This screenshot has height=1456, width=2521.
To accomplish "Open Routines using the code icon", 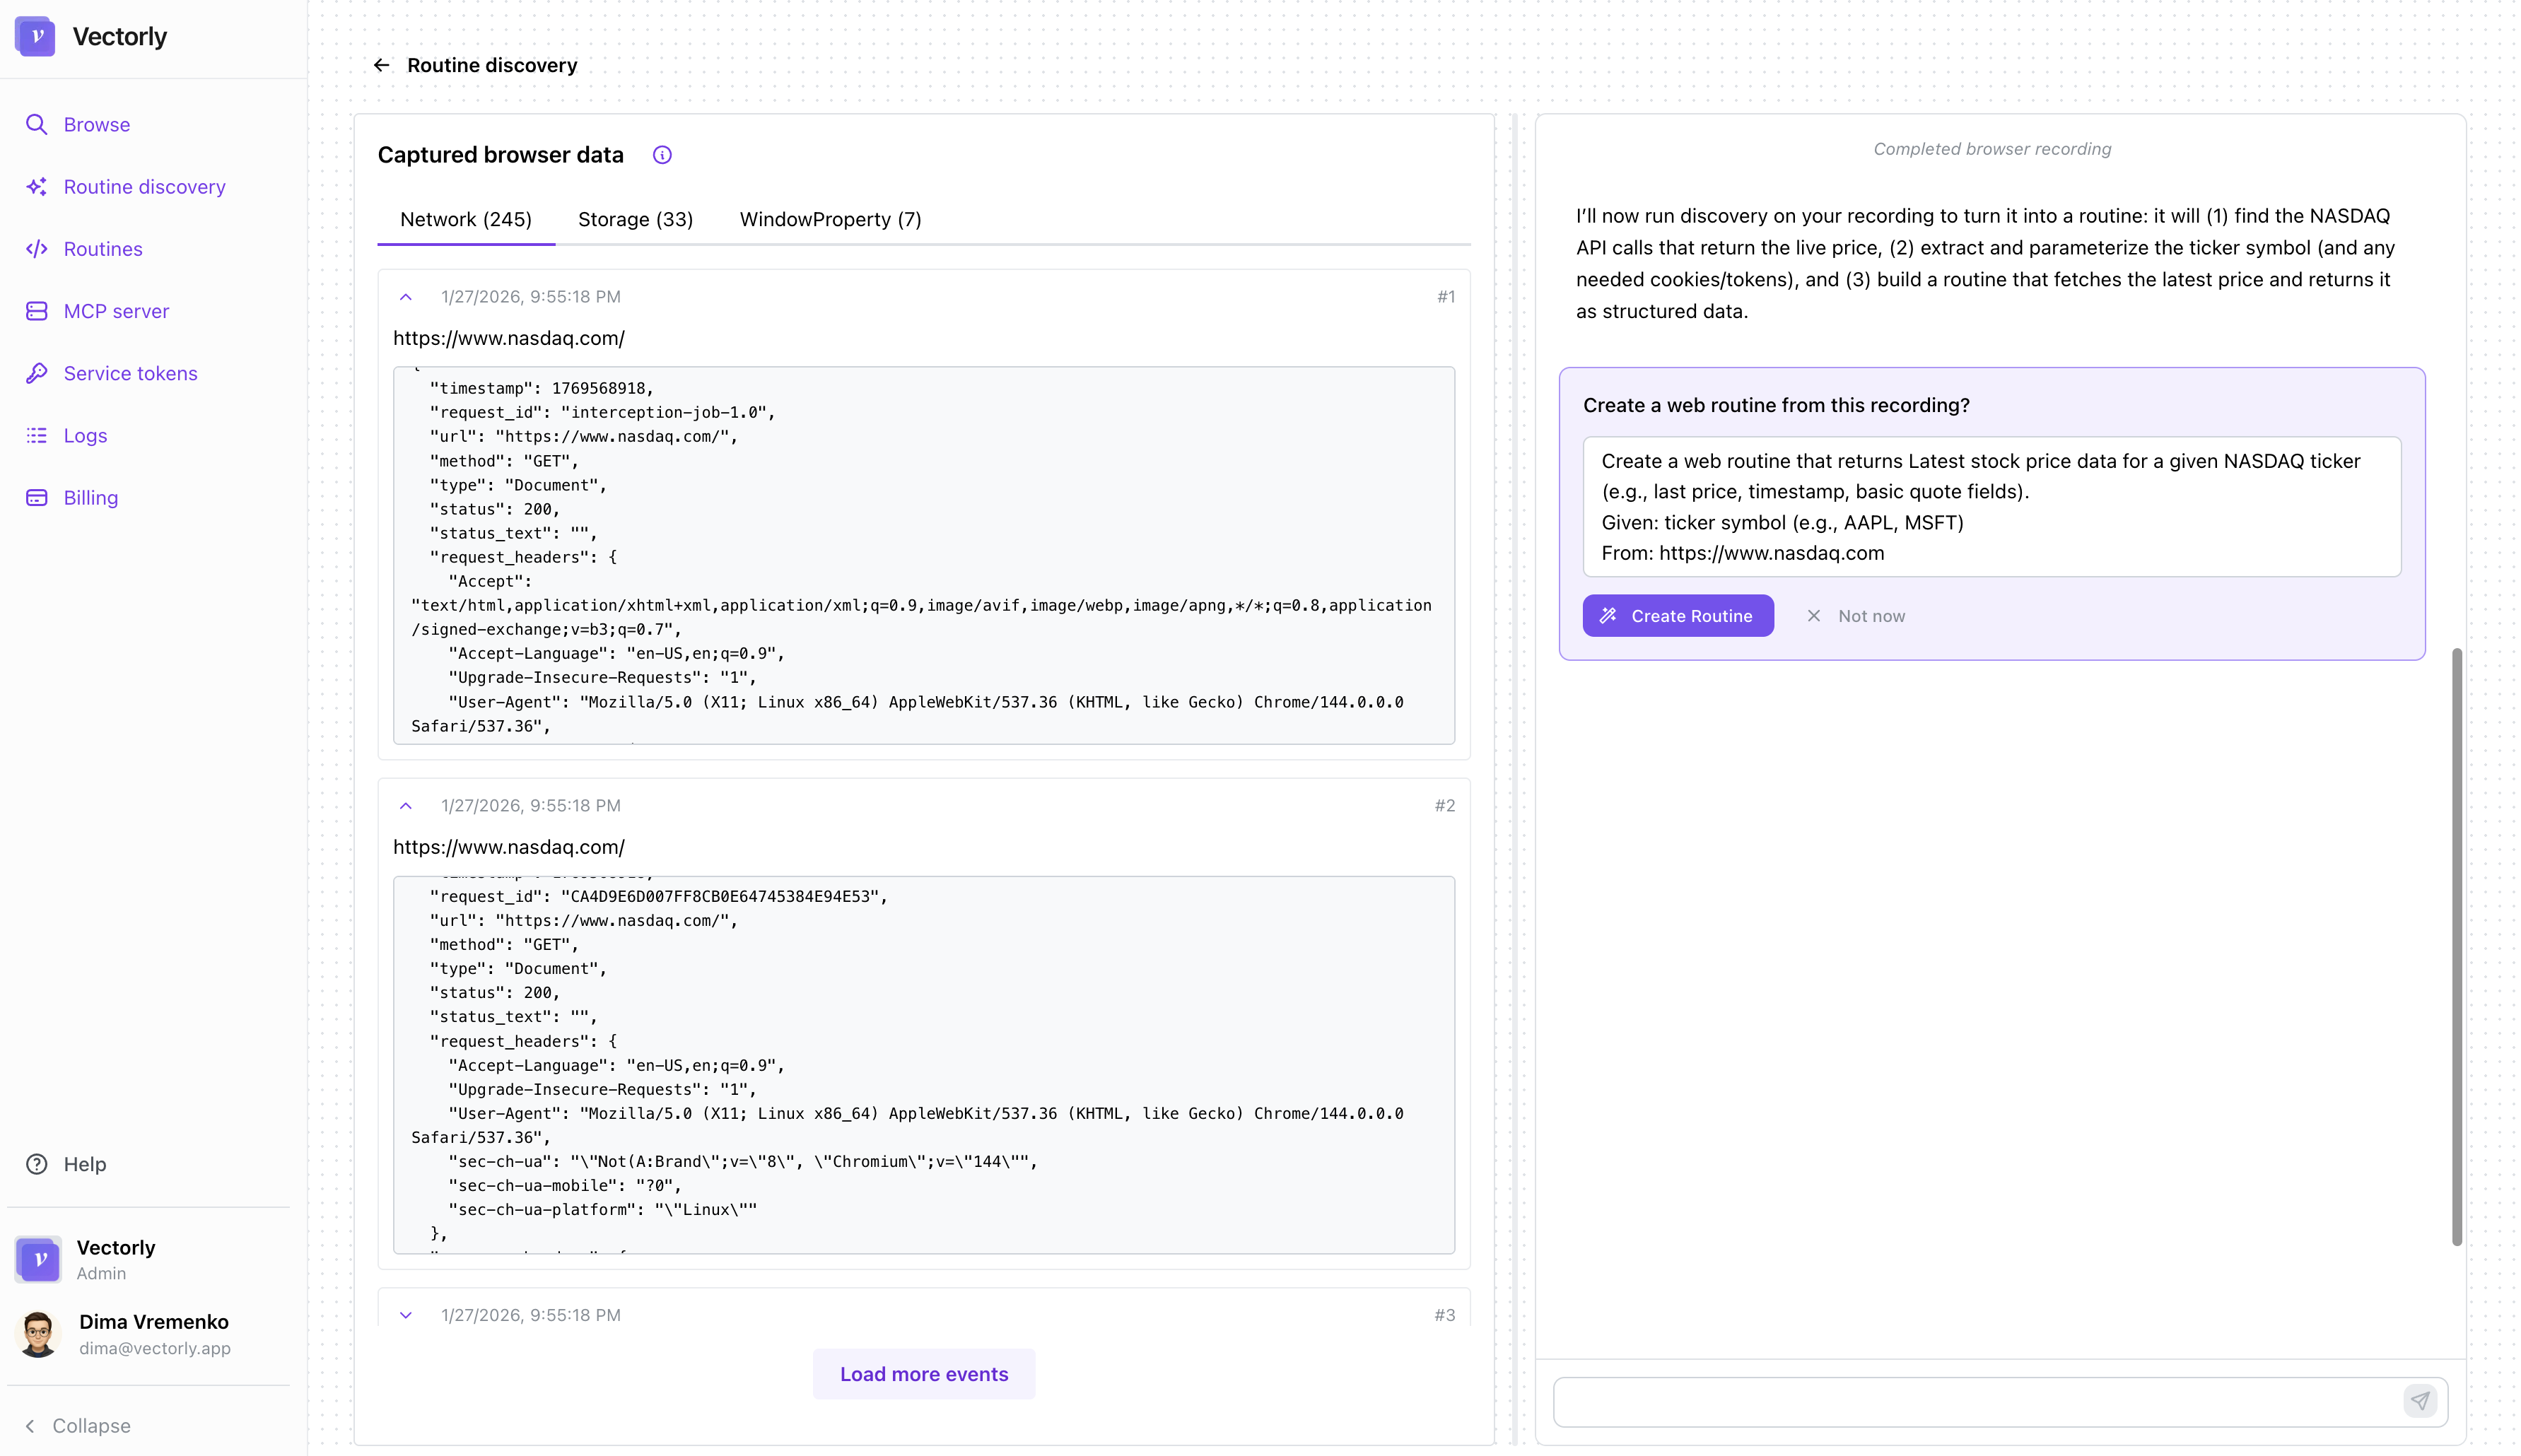I will click(x=37, y=248).
